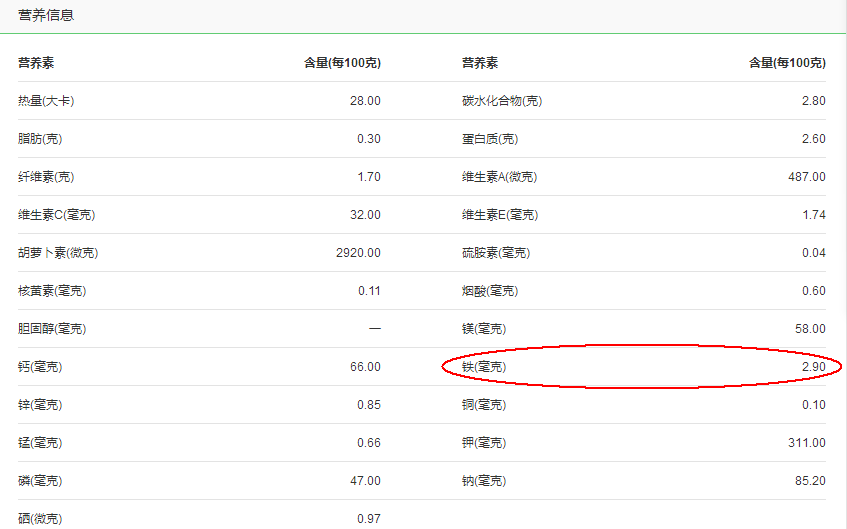
Task: Select the 钠(毫克) label
Action: 484,480
